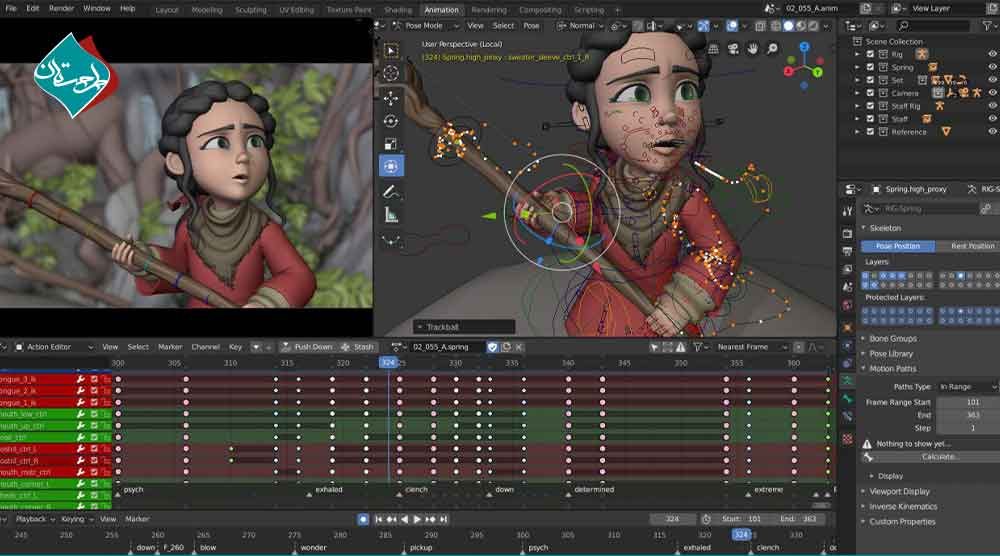Select the Cursor tool in viewport toolbar

tap(391, 73)
